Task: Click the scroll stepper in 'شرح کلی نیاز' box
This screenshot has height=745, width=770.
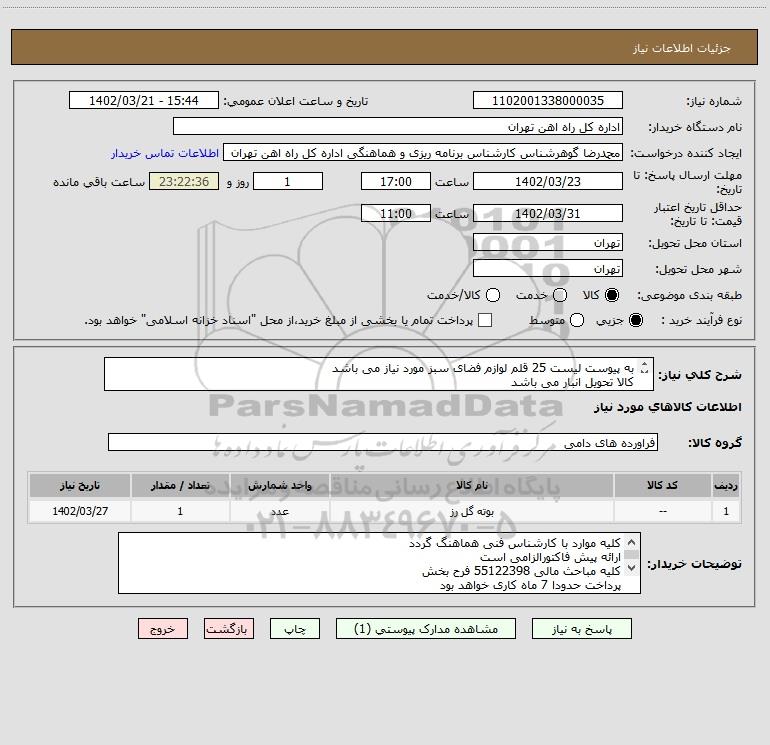Action: [x=645, y=367]
